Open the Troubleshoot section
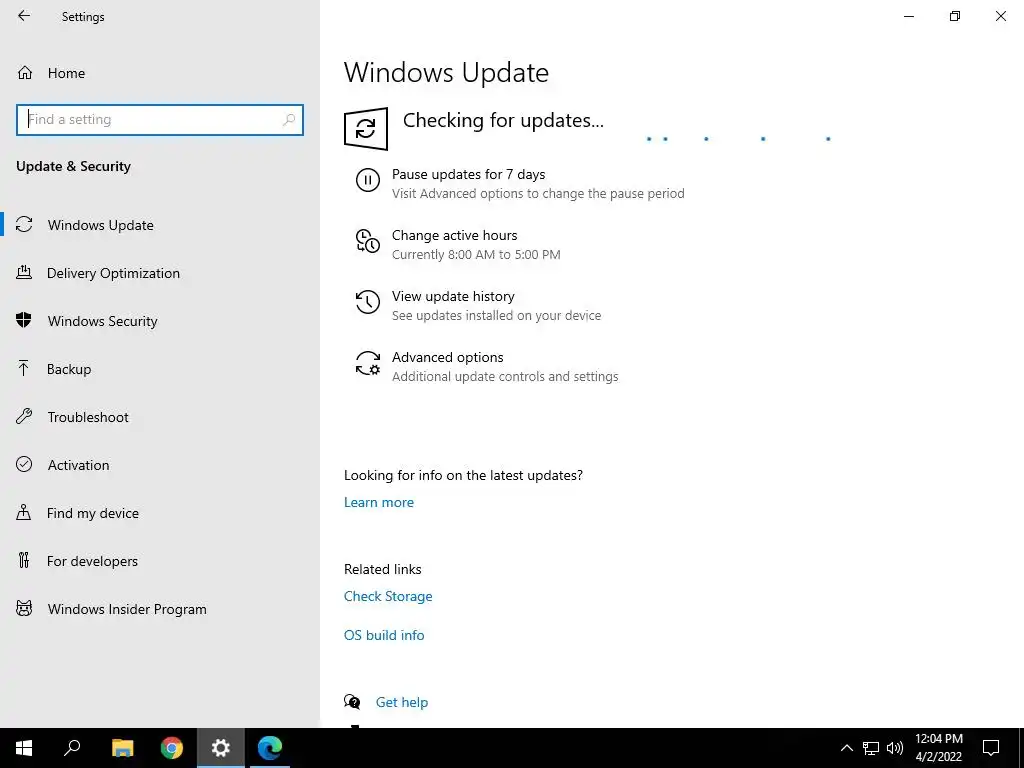This screenshot has height=768, width=1024. click(160, 417)
